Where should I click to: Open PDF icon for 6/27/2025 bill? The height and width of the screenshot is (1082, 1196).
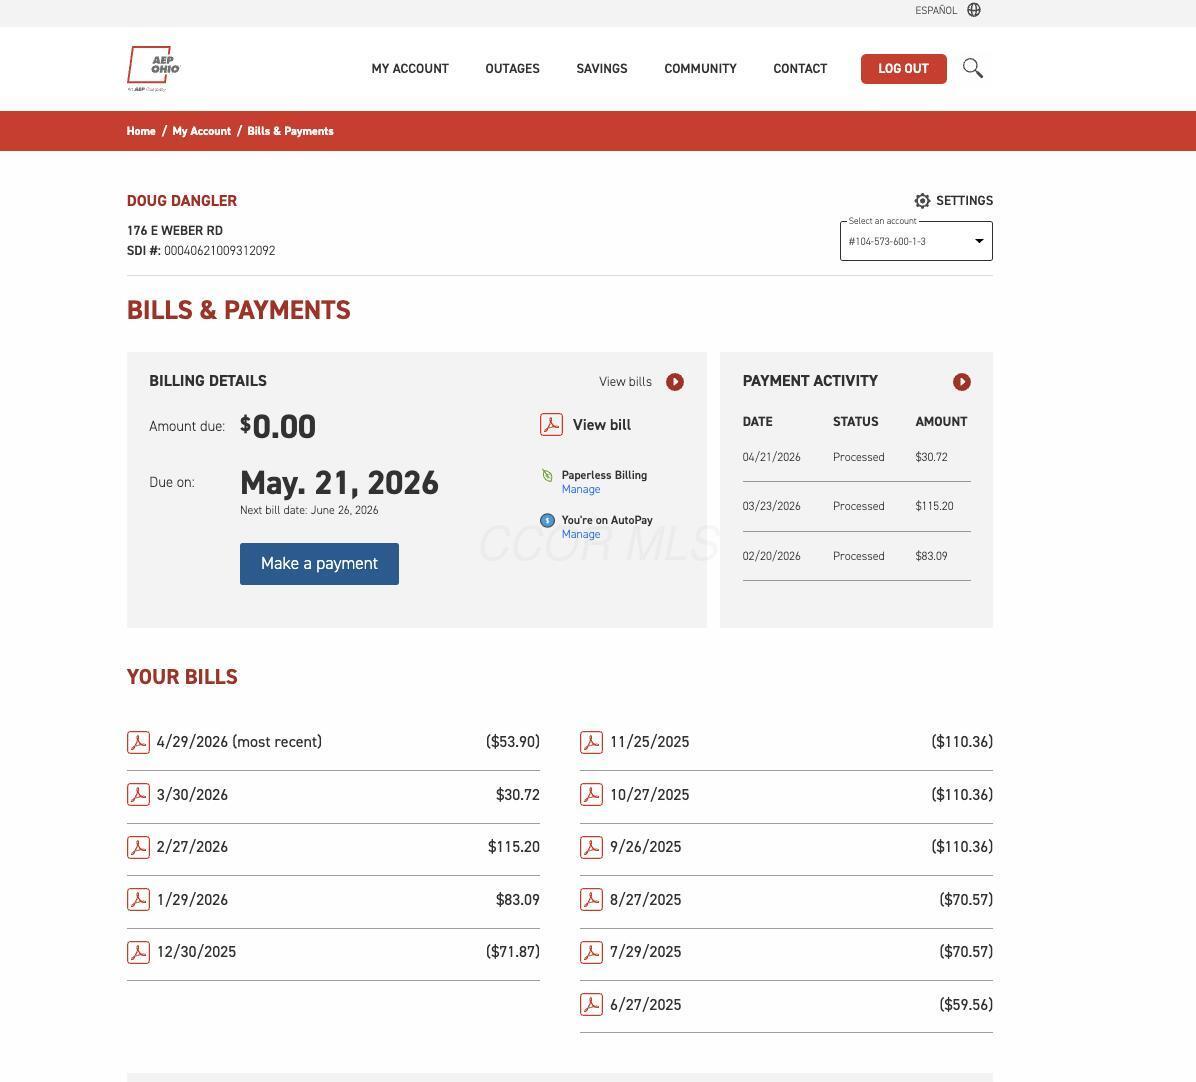[x=591, y=1005]
